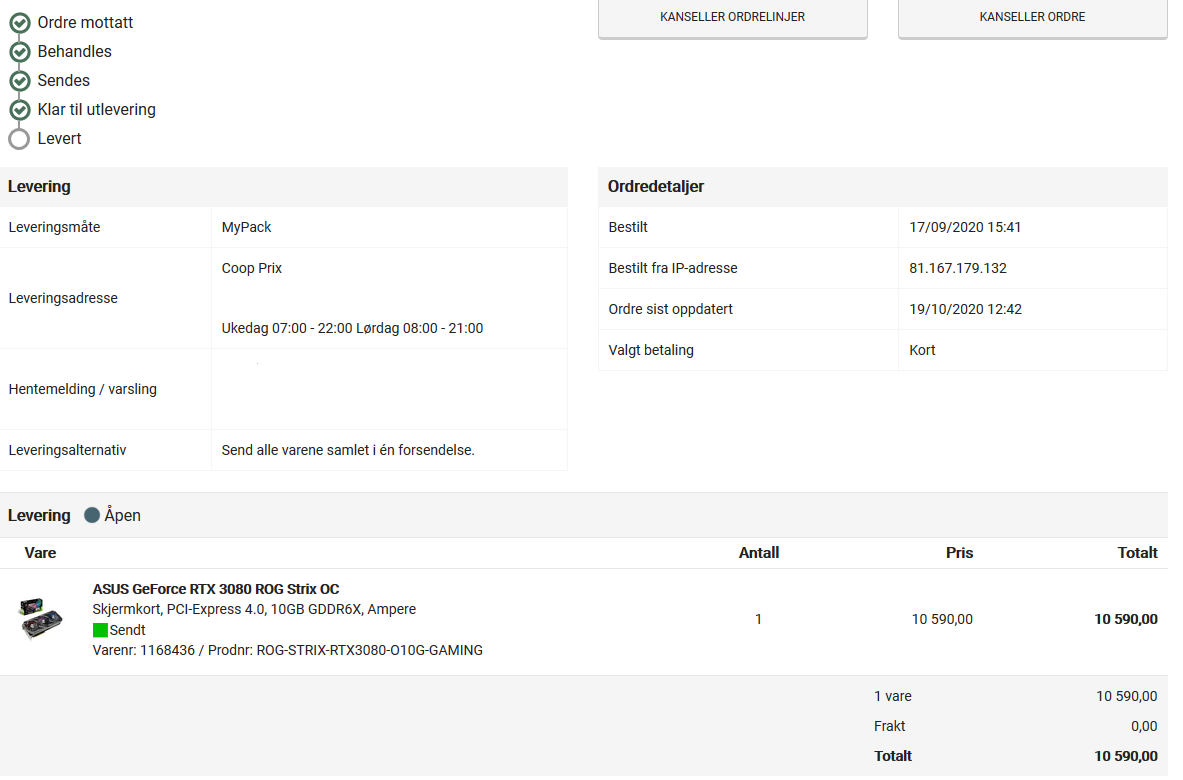Click the Klar til utlevering checkmark icon
The height and width of the screenshot is (780, 1183).
tap(20, 110)
